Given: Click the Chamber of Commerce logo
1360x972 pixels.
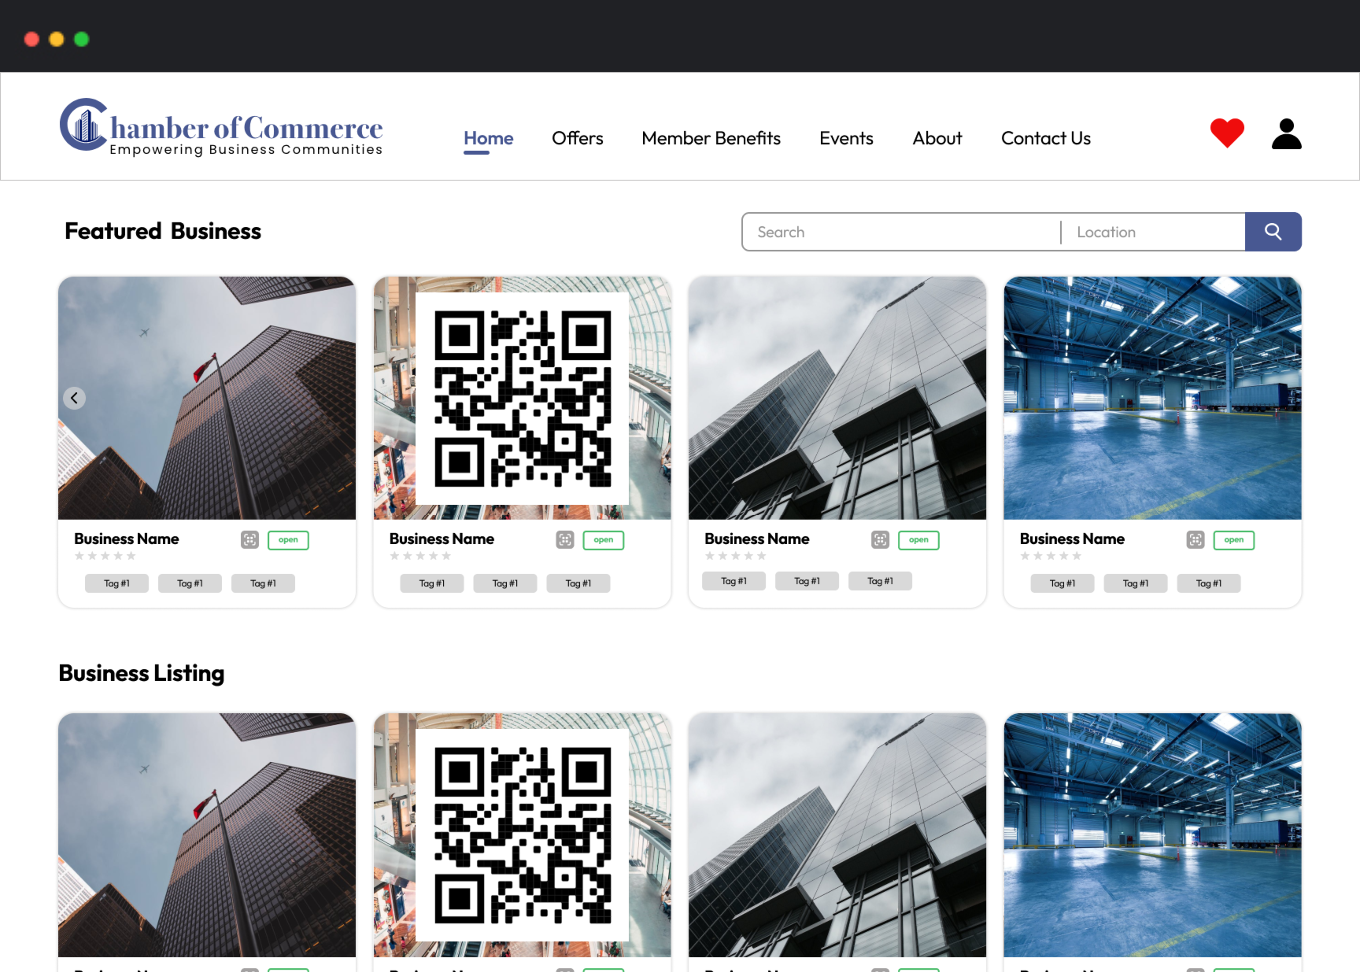Looking at the screenshot, I should 221,128.
